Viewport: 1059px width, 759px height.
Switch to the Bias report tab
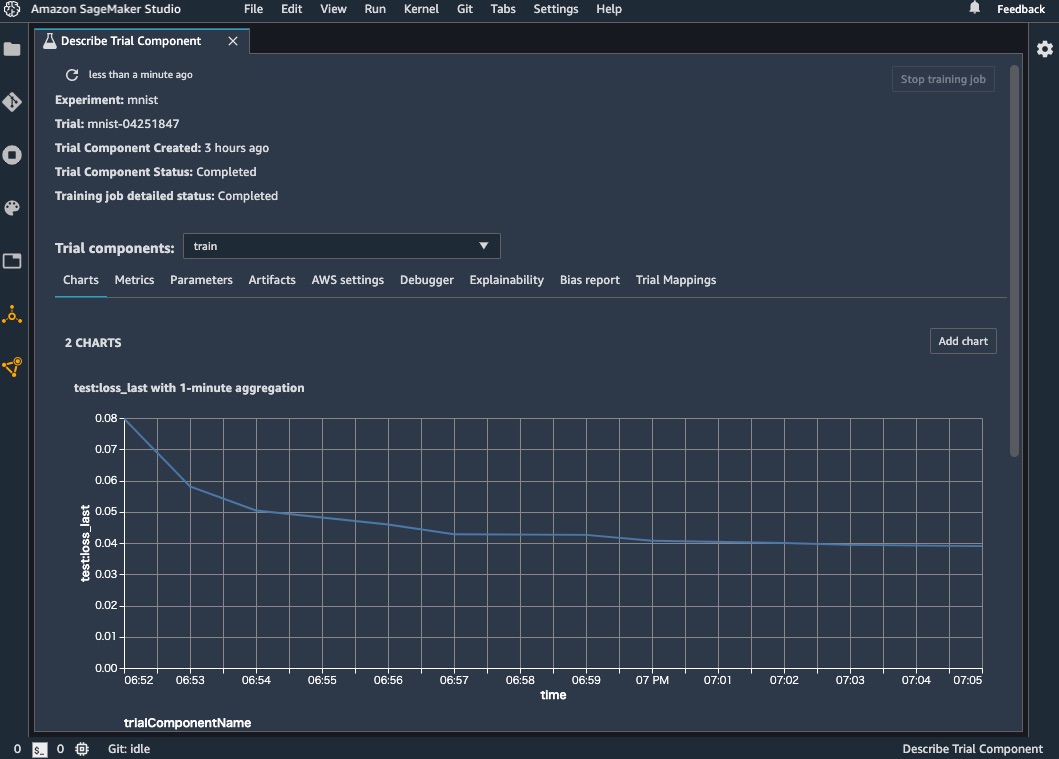point(590,280)
